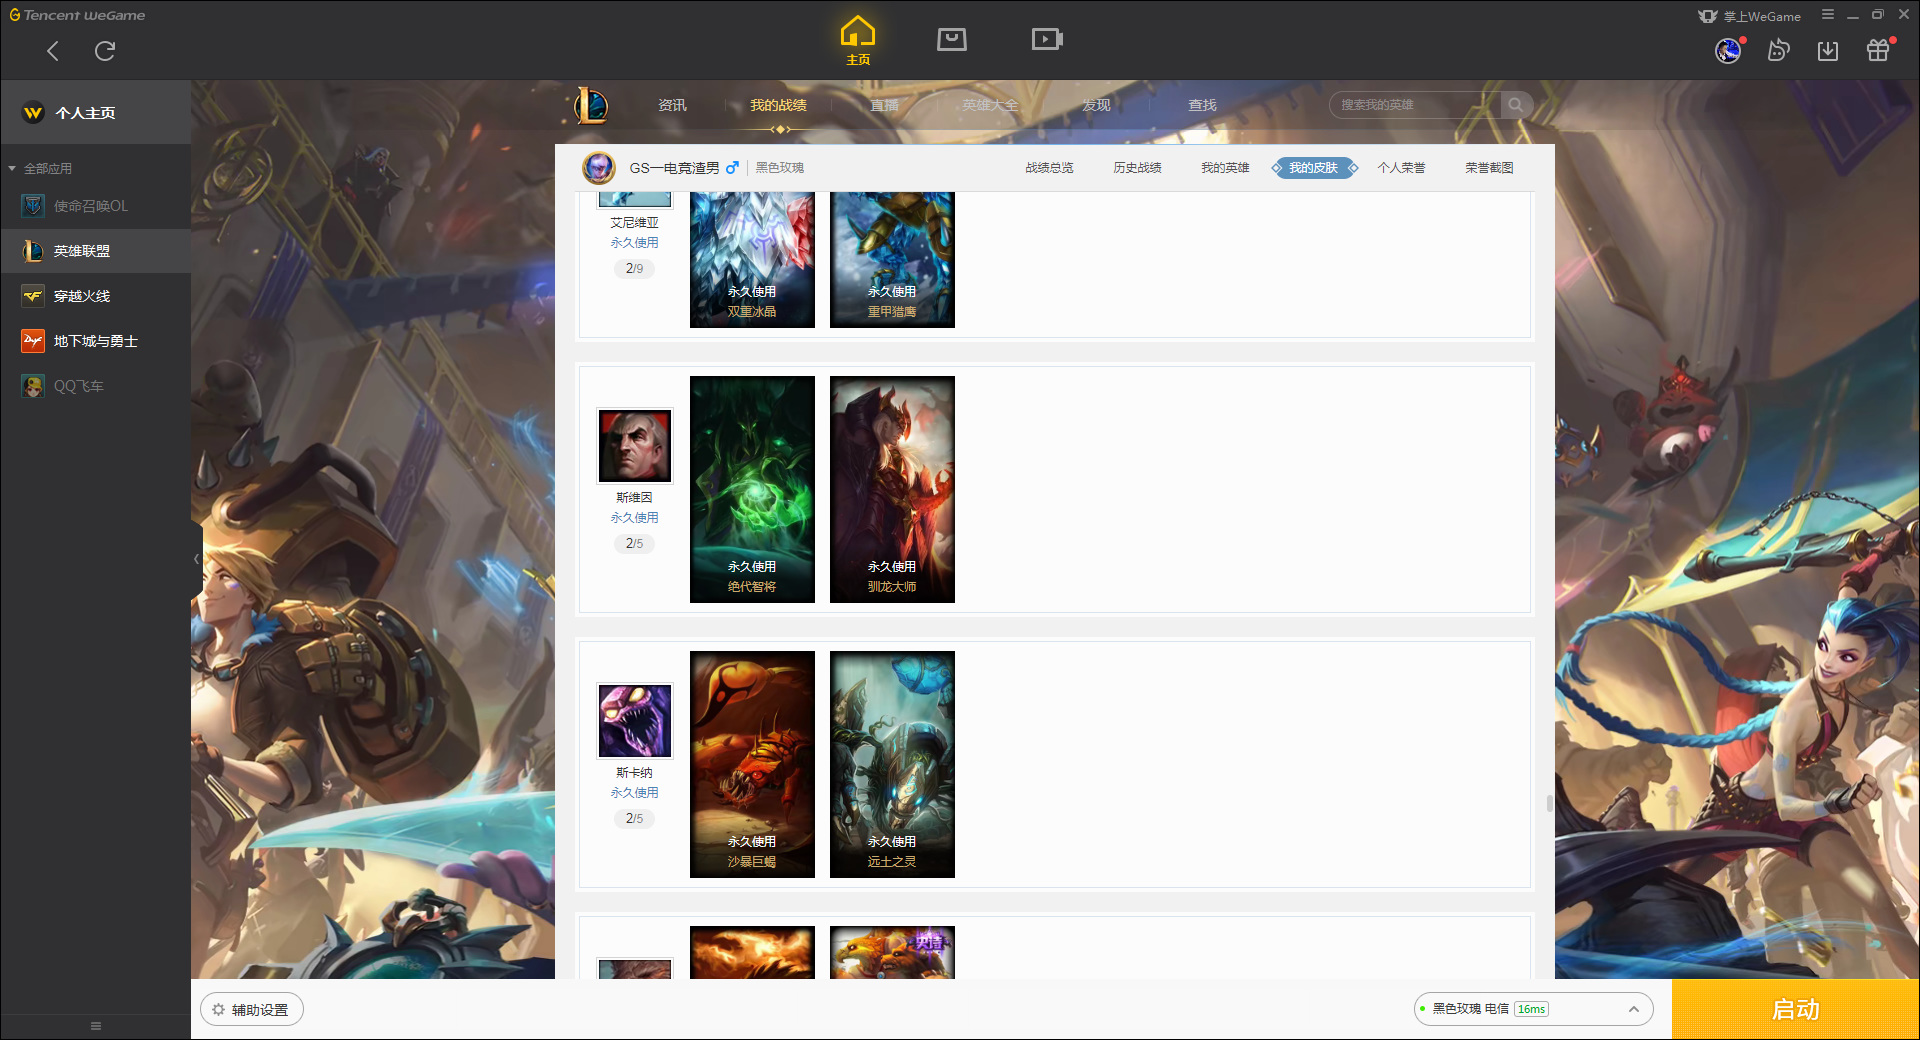Switch to 荣誉截图 sub-tab
The image size is (1920, 1040).
click(1489, 168)
